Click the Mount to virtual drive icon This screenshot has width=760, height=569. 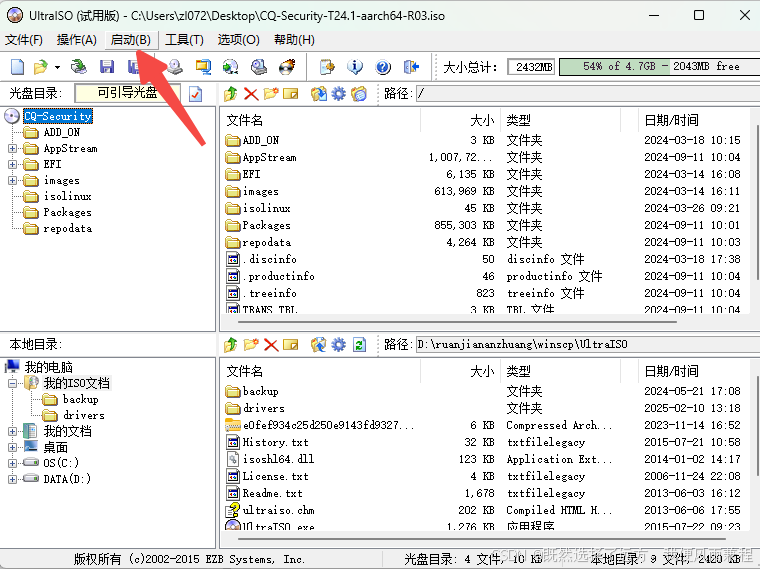[x=231, y=67]
